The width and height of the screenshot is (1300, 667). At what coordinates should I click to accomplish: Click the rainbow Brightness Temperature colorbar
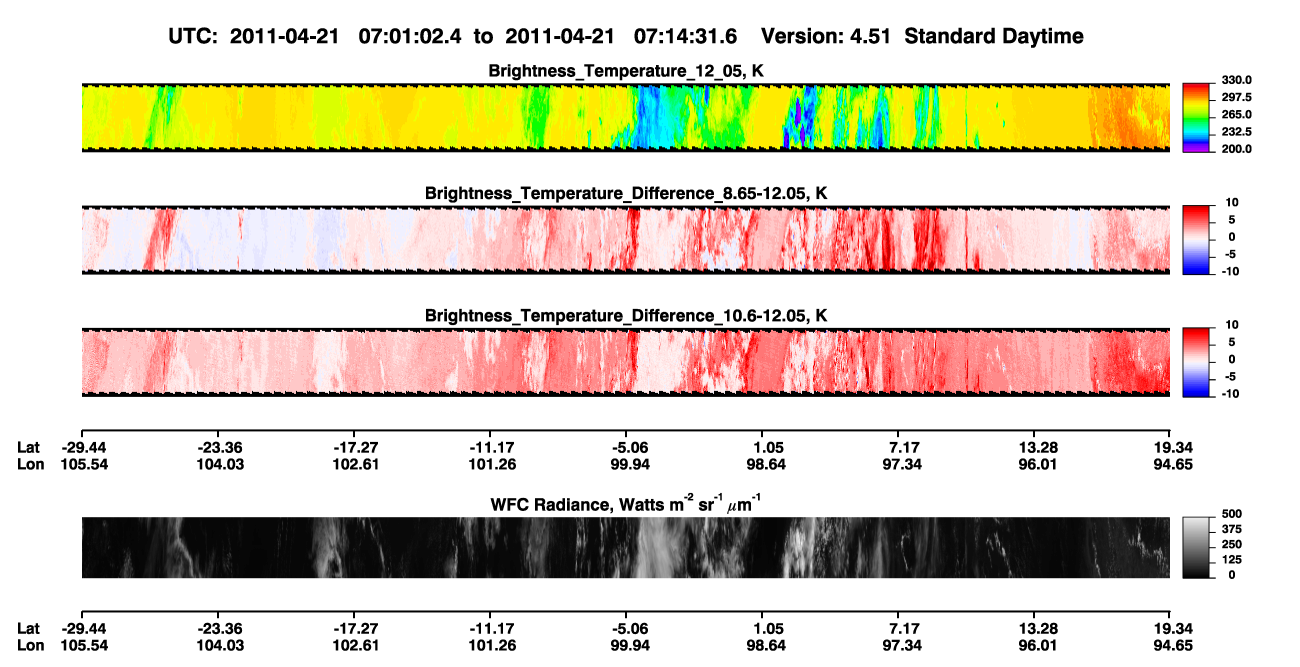1196,117
